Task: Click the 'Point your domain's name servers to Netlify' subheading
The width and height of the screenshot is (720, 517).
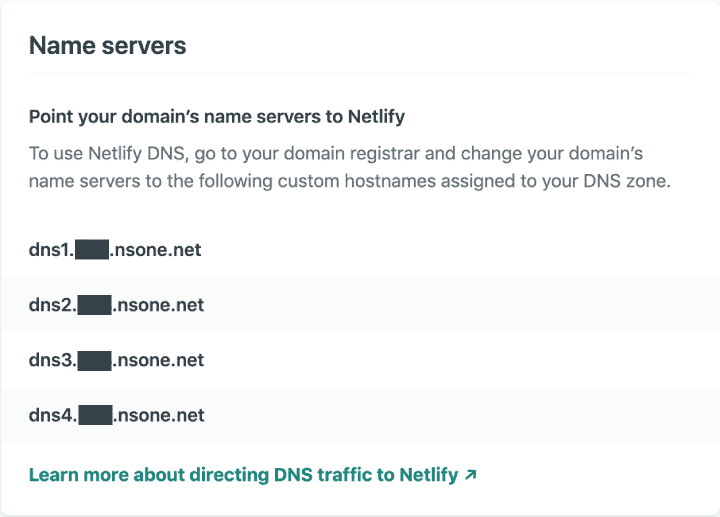Action: (x=217, y=117)
